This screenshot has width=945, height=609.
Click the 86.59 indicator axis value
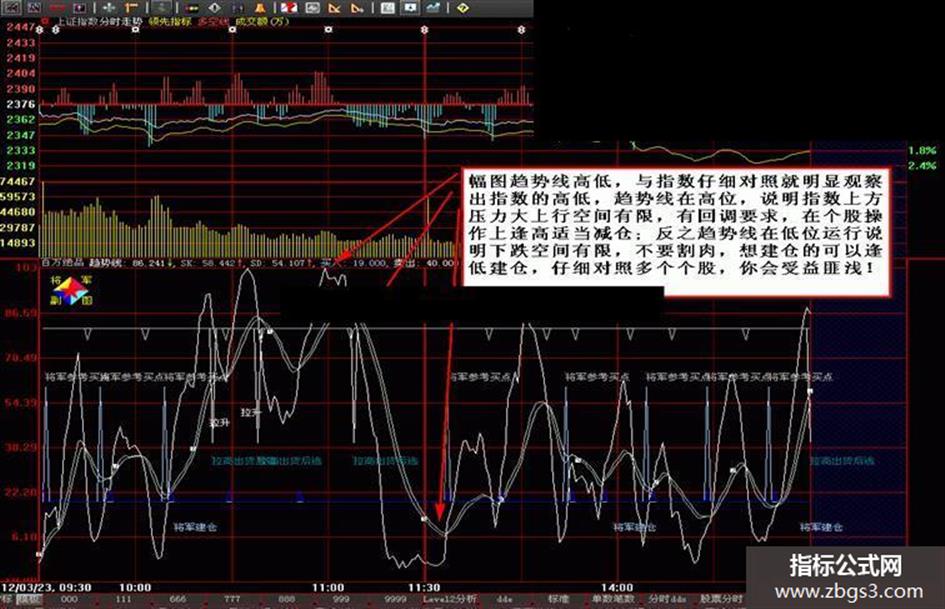[20, 313]
